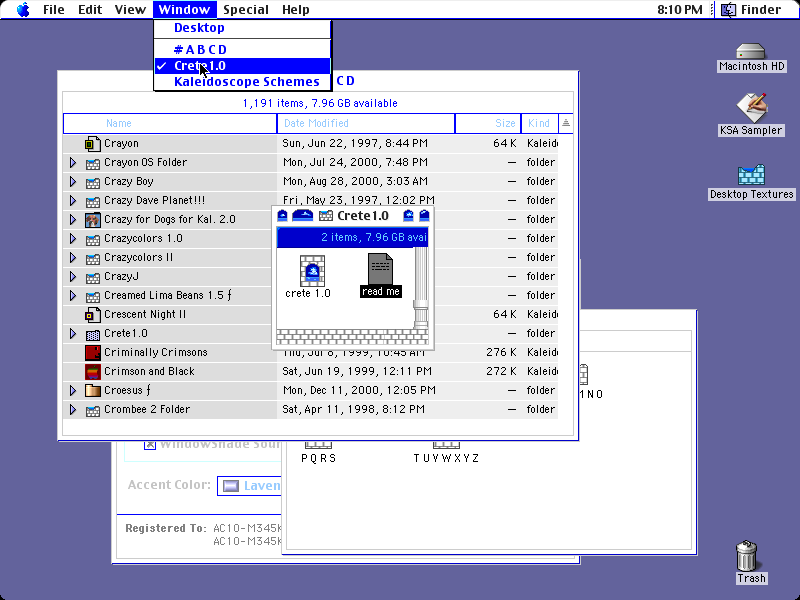
Task: Click the Crete1.0 window's column-styled vertical scrollbar
Action: (421, 288)
